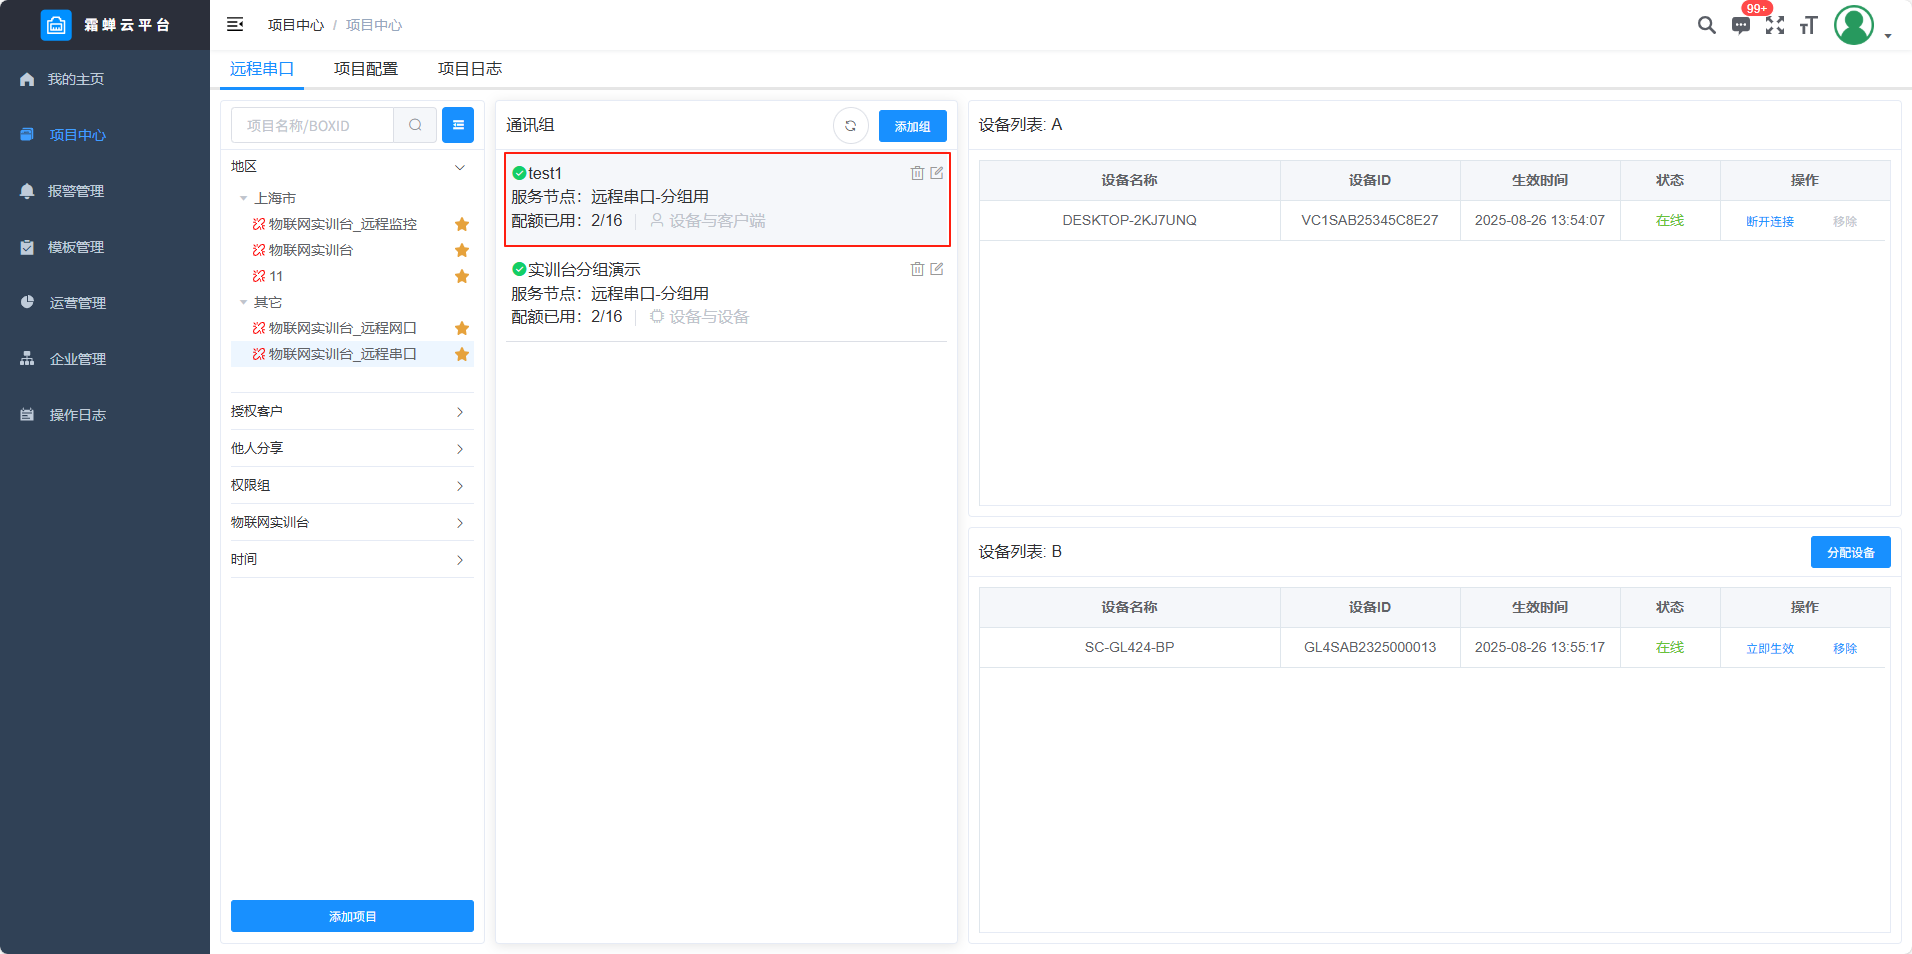Toggle star on 物联网实训台_远程网口

coord(462,328)
